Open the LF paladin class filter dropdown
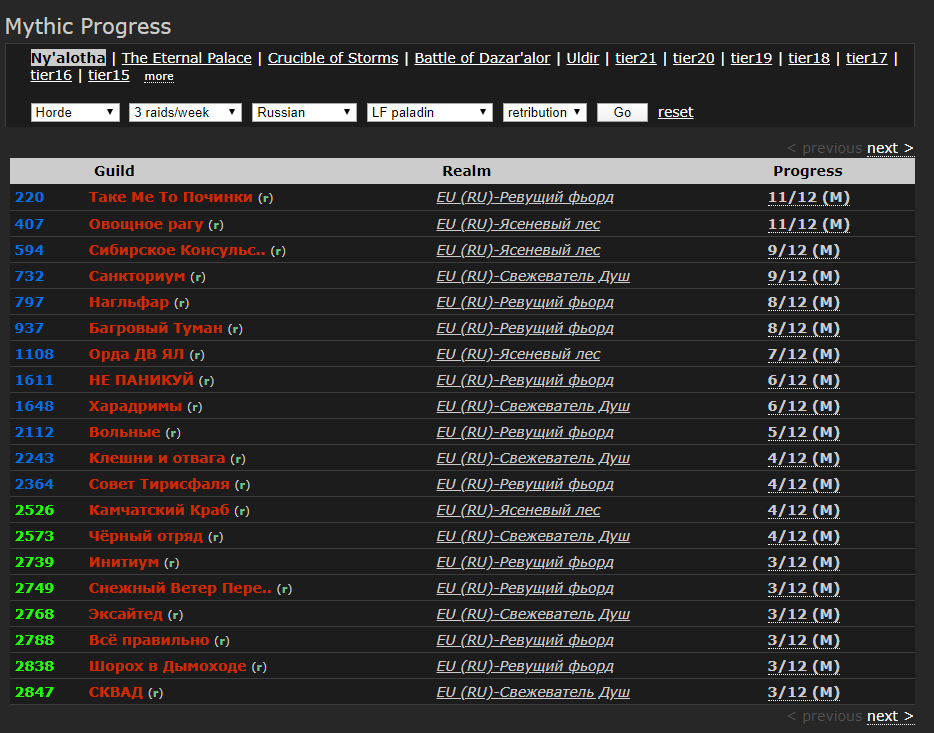This screenshot has height=733, width=934. coord(427,112)
